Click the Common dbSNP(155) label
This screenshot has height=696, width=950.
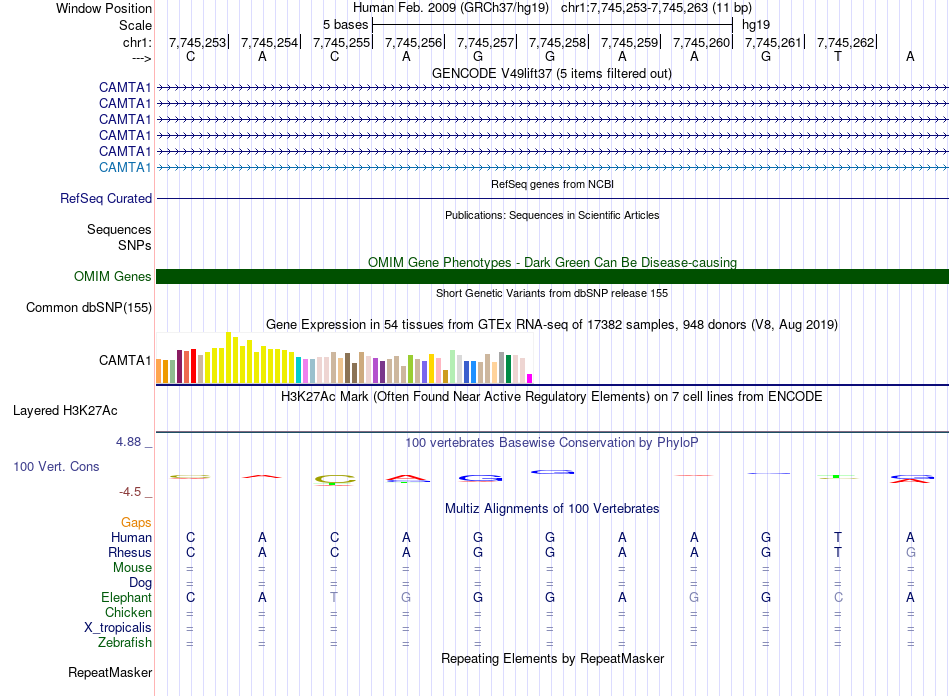88,307
